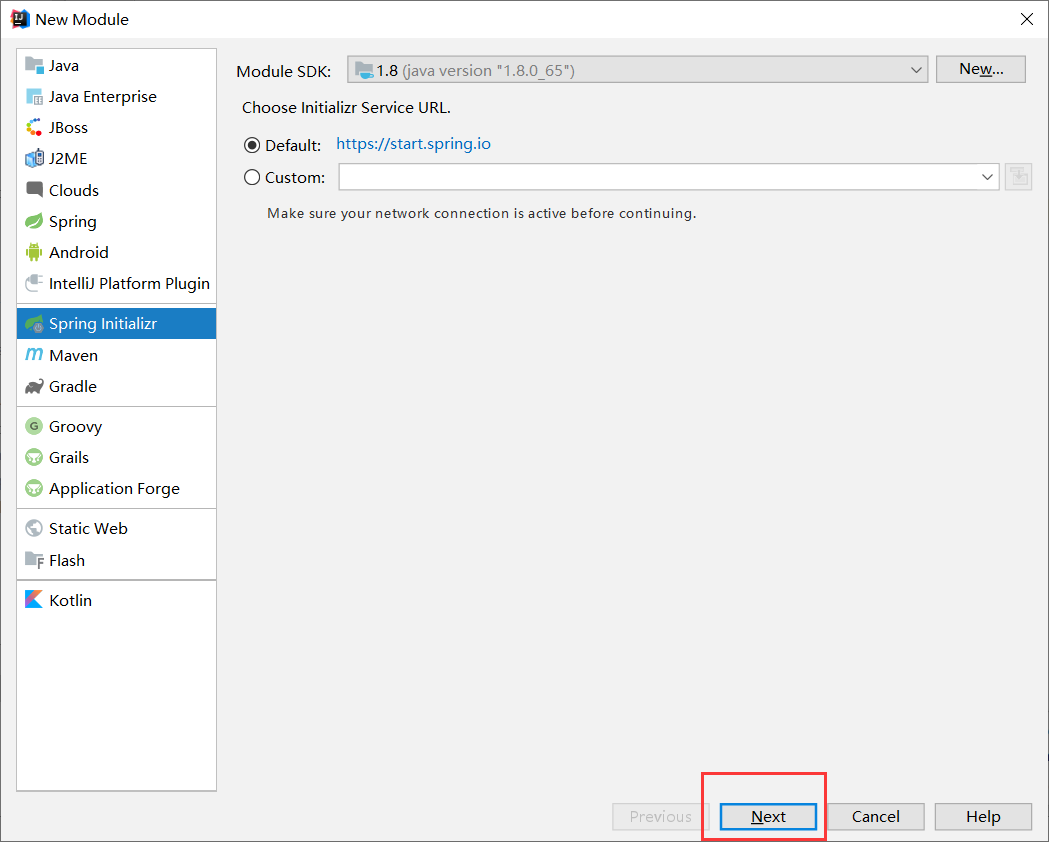Select the Default URL radio button

[x=252, y=145]
